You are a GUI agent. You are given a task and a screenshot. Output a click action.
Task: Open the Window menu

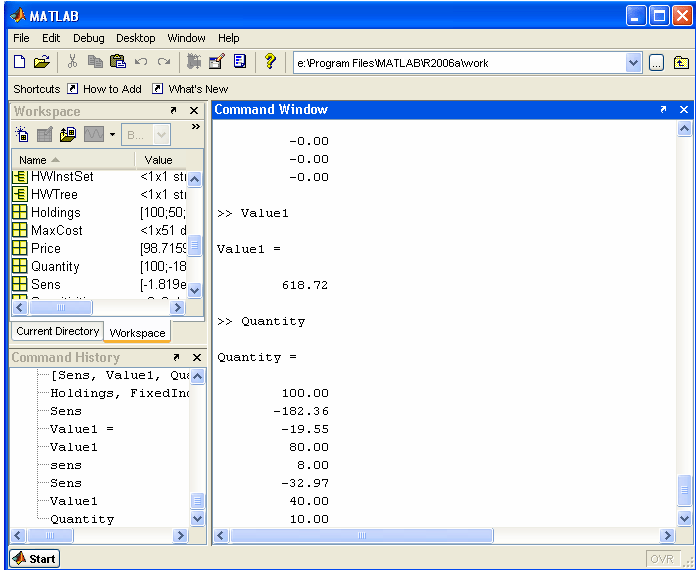point(187,38)
